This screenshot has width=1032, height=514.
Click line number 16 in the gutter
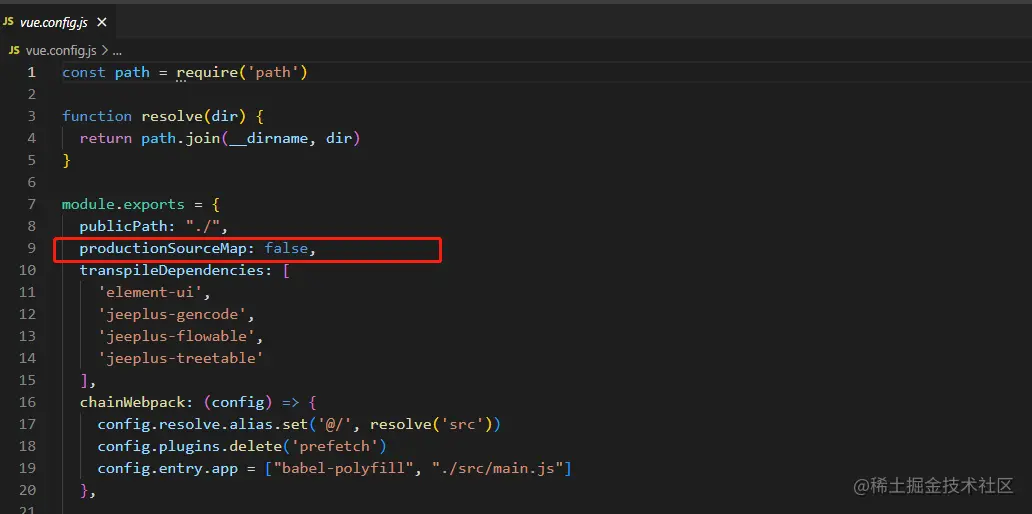pyautogui.click(x=28, y=401)
